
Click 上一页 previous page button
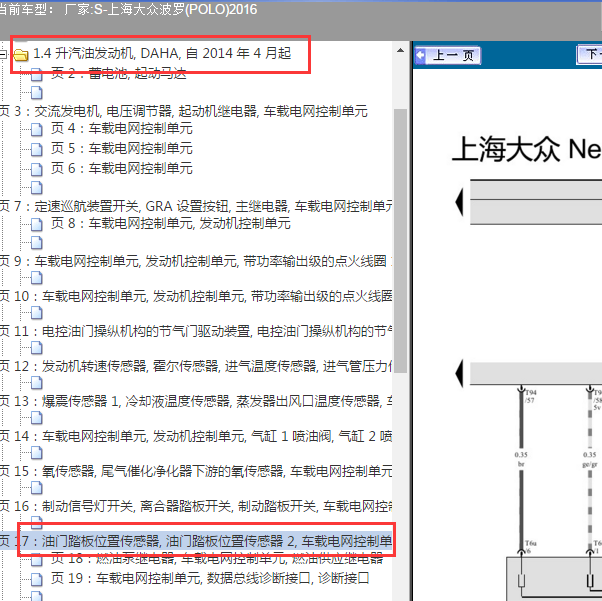tap(447, 55)
